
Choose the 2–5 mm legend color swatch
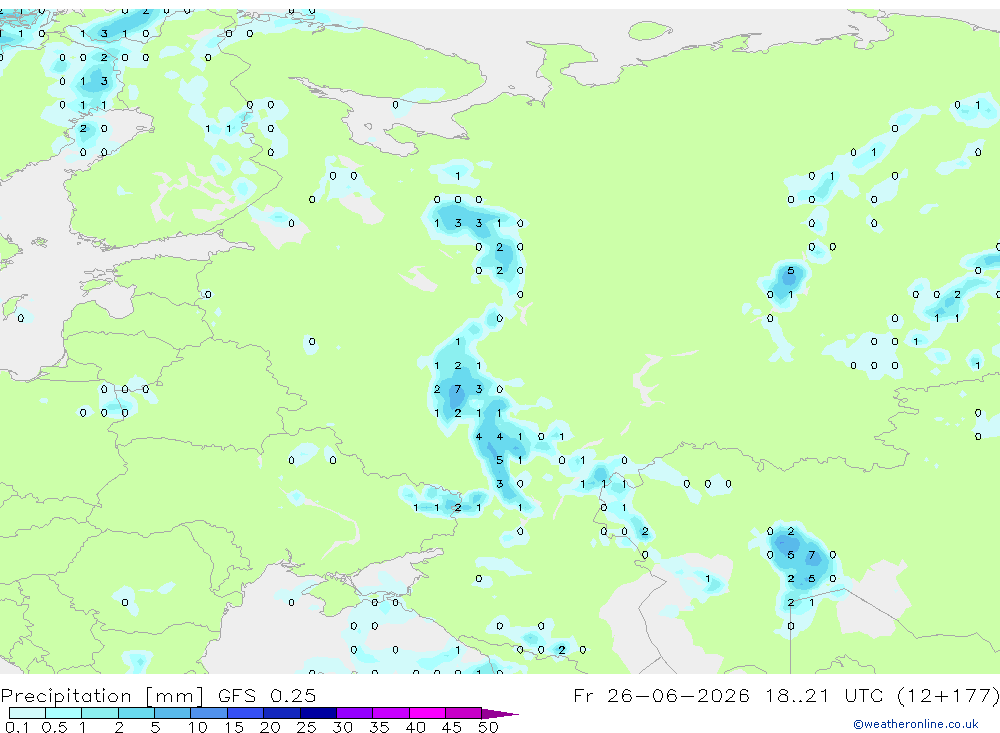(x=136, y=713)
